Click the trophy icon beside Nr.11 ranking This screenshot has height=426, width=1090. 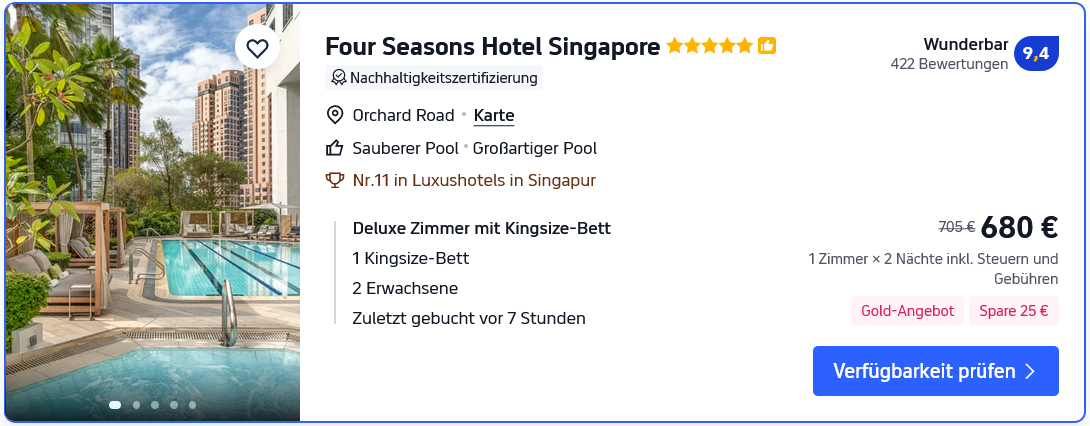(335, 181)
